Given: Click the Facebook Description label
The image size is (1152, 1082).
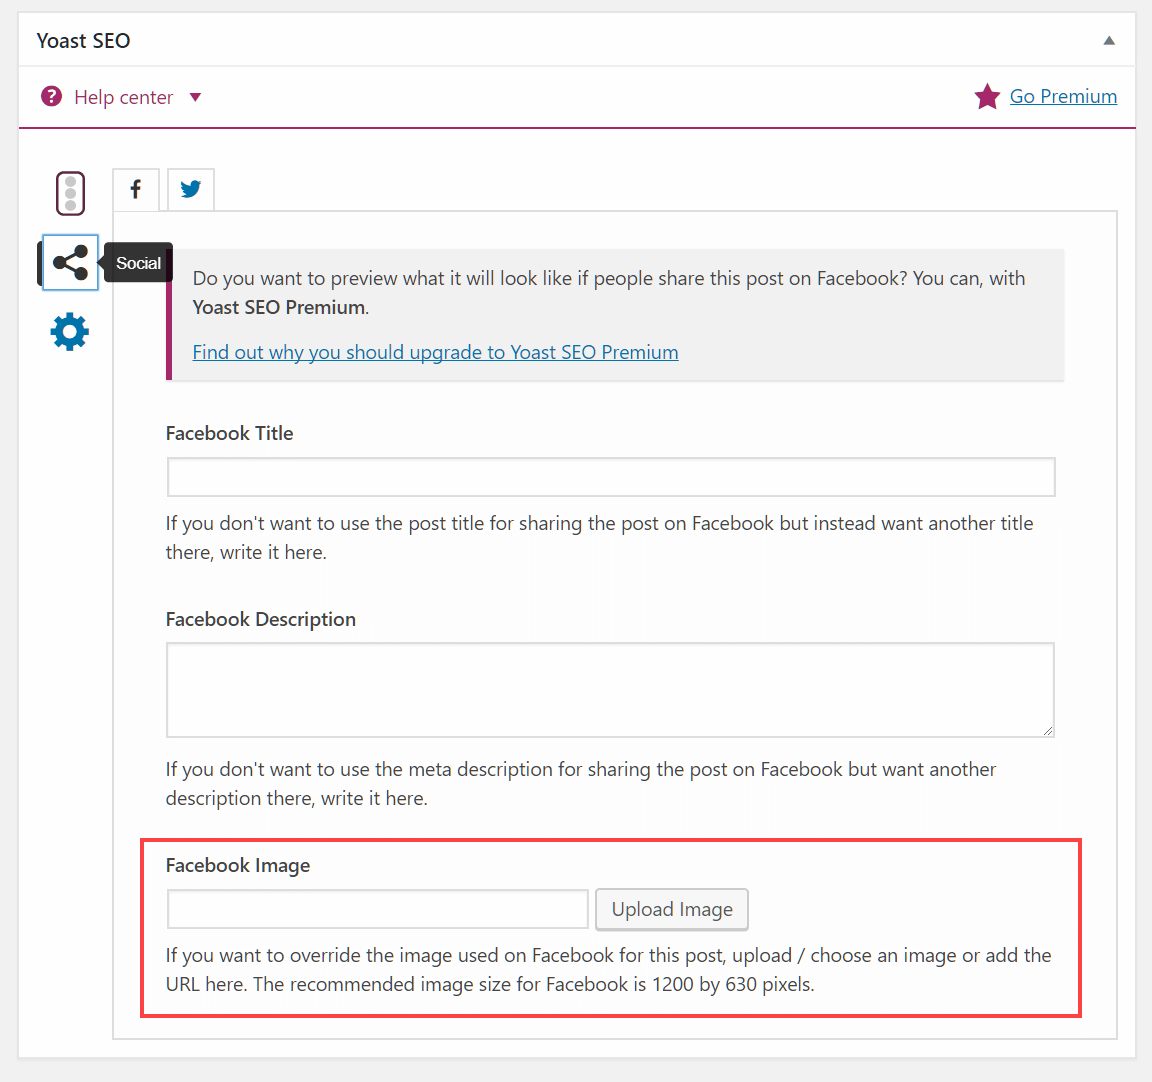Looking at the screenshot, I should point(261,619).
